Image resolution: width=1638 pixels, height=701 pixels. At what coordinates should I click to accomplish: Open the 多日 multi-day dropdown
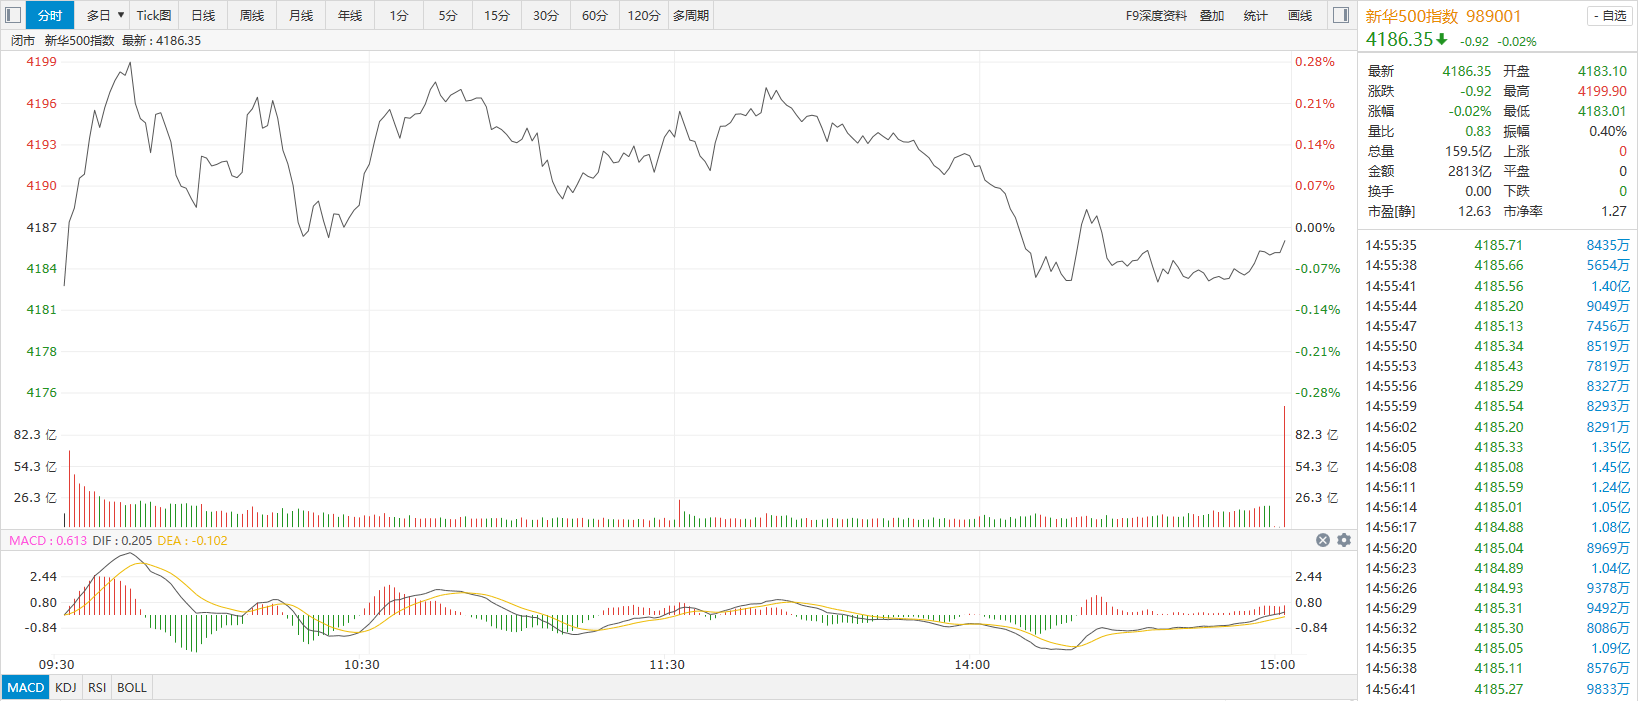pyautogui.click(x=105, y=15)
